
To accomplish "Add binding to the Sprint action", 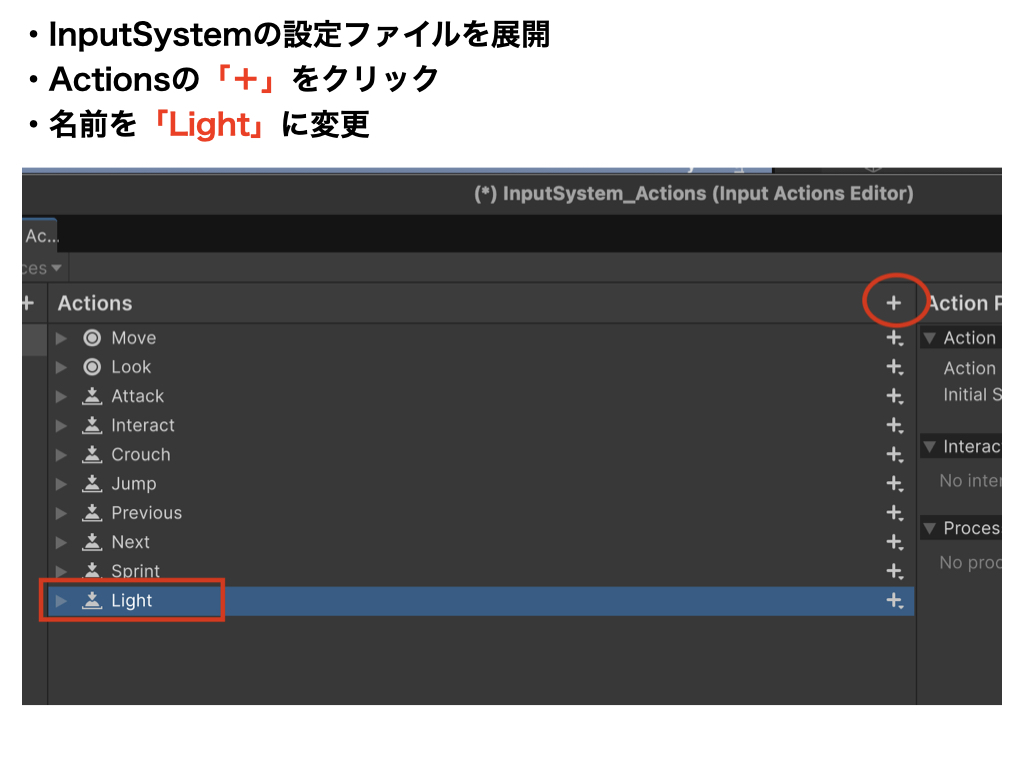I will pos(894,571).
